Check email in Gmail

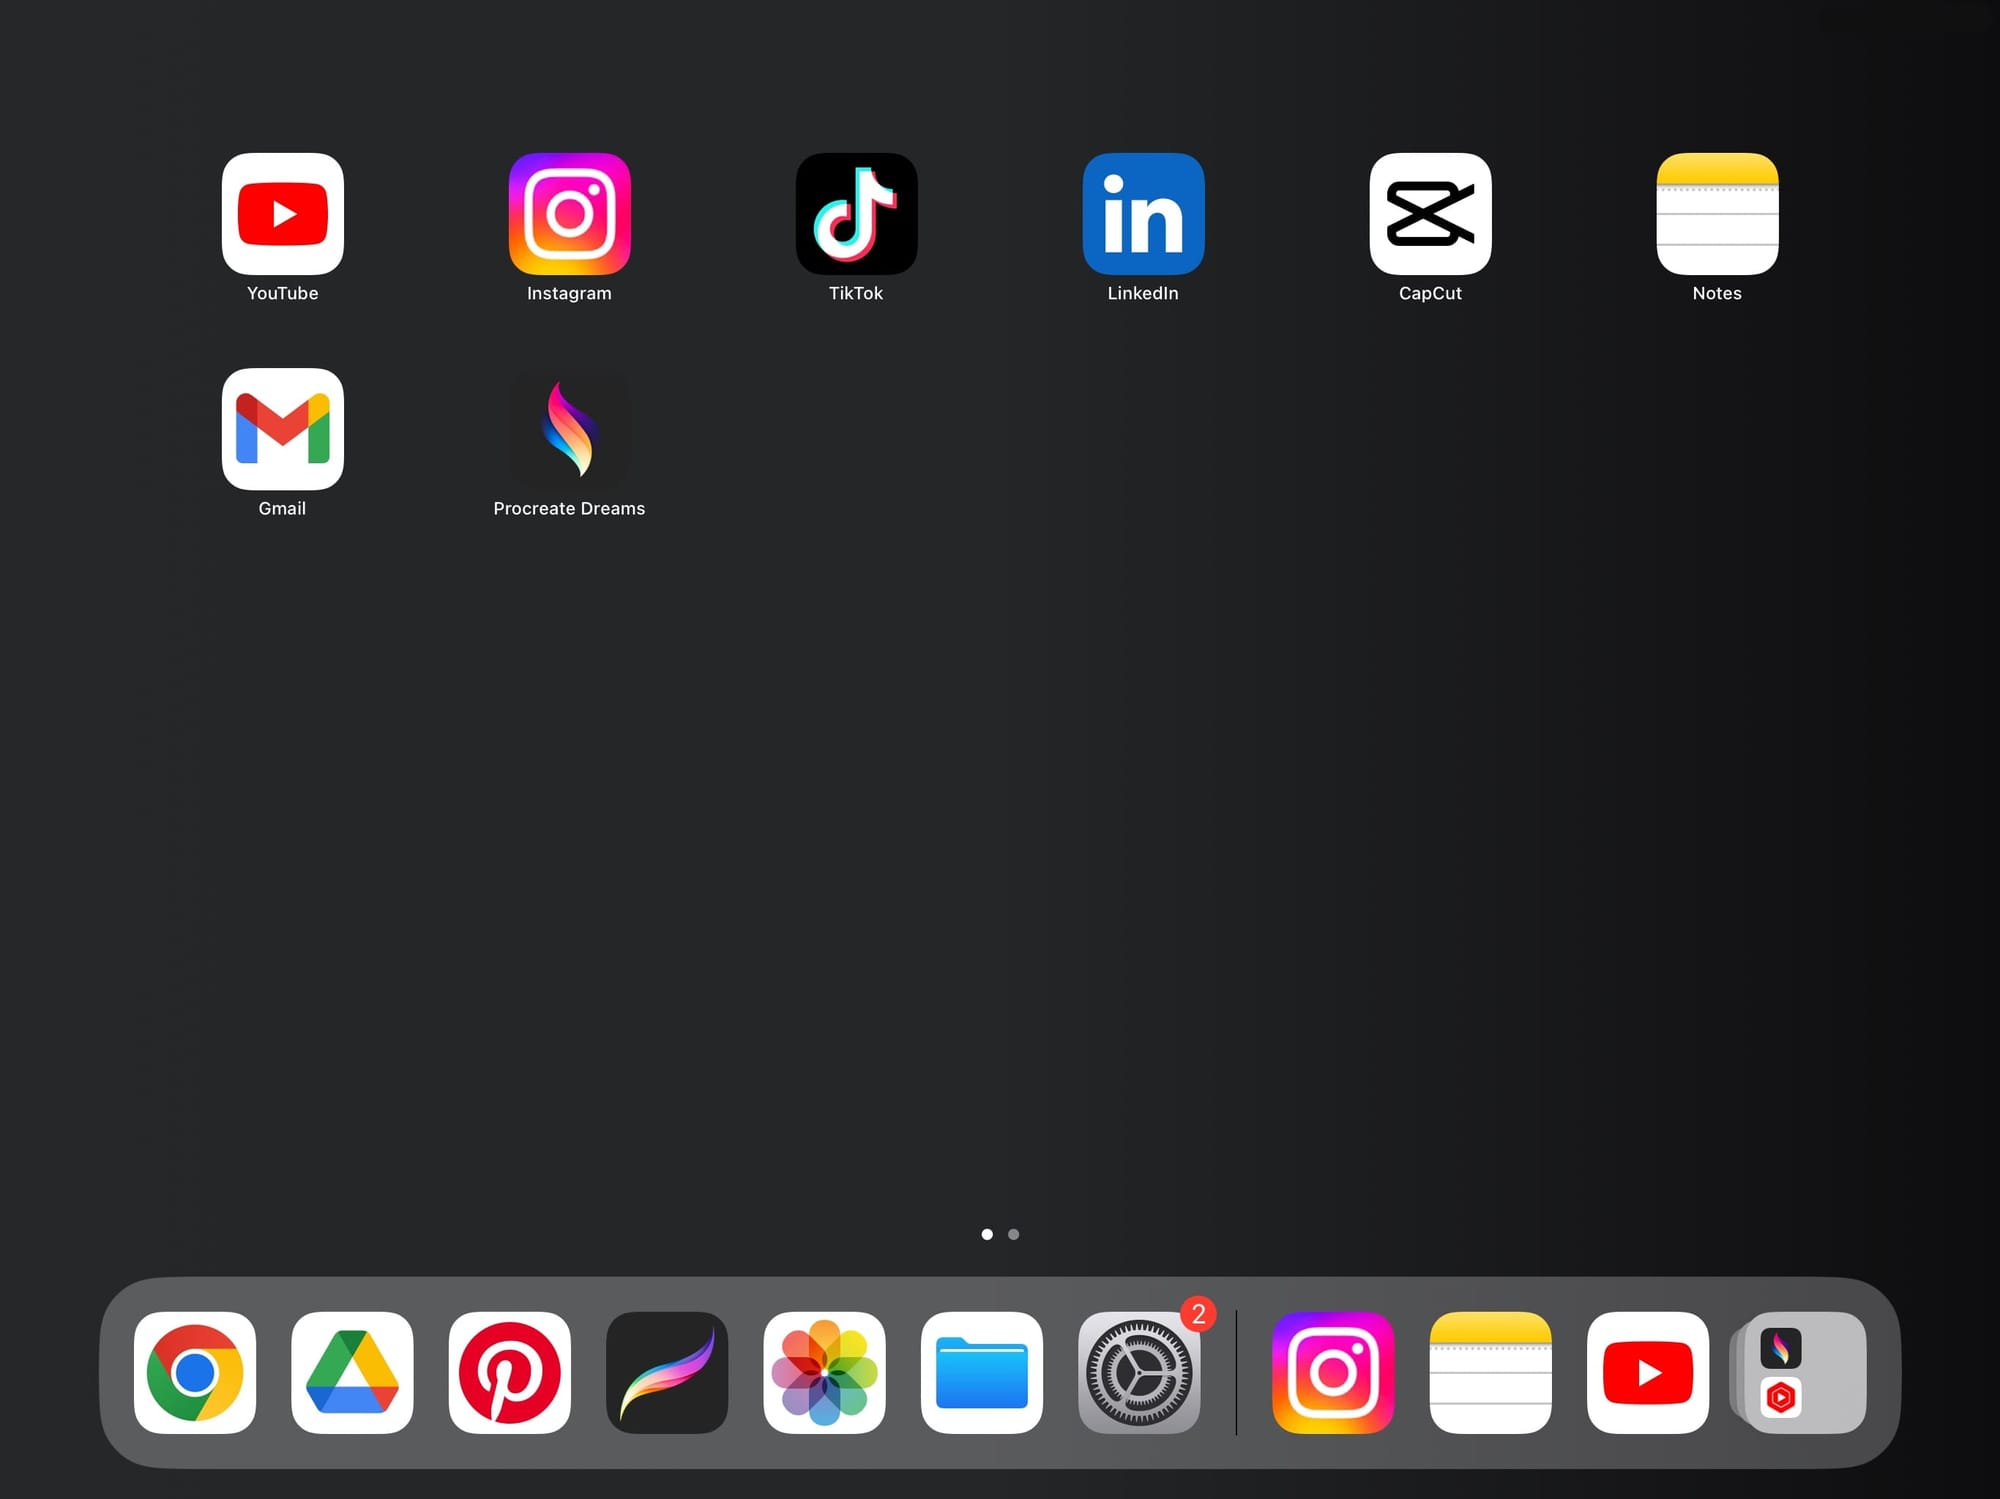283,429
